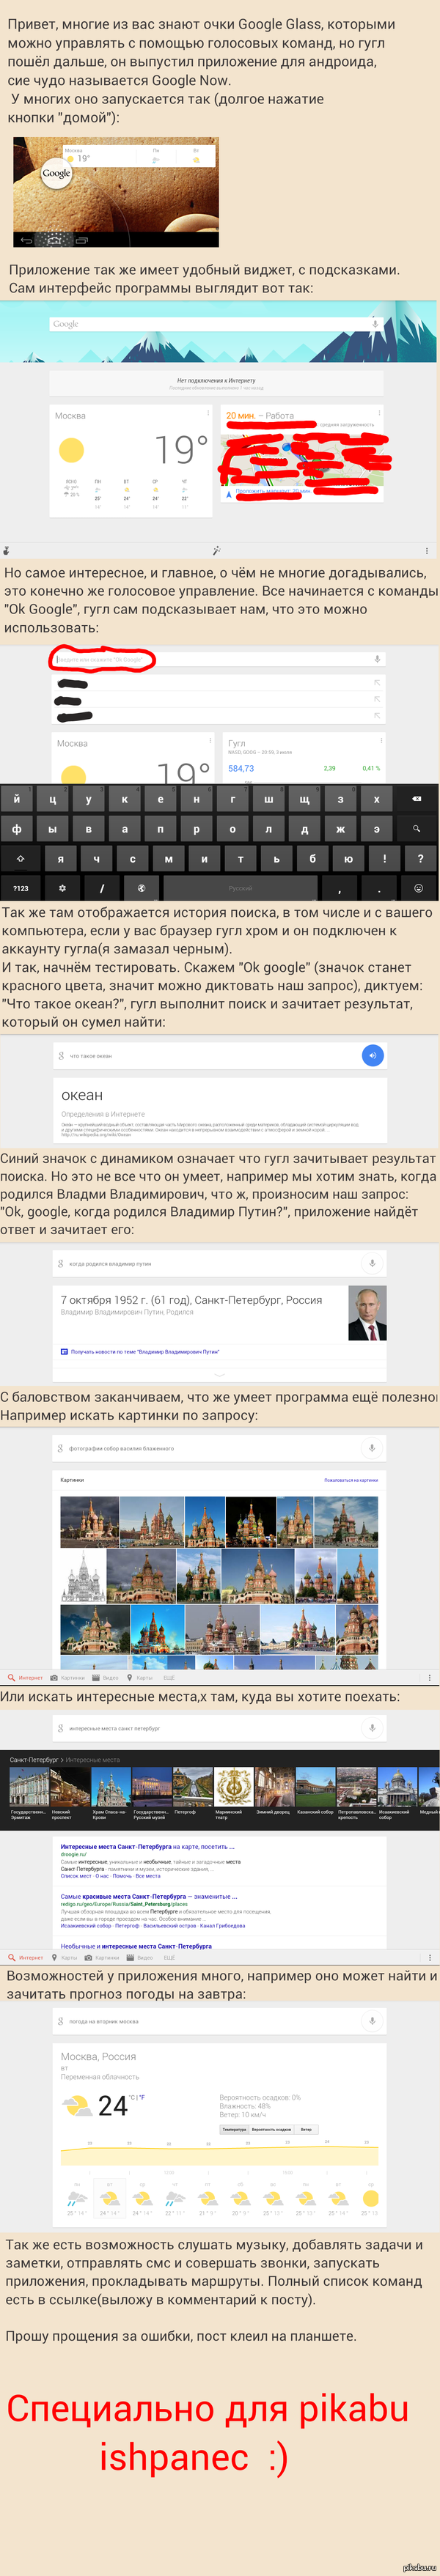Tap the mic beside 'когда родился владимир путин'
The height and width of the screenshot is (2576, 440).
point(372,1263)
